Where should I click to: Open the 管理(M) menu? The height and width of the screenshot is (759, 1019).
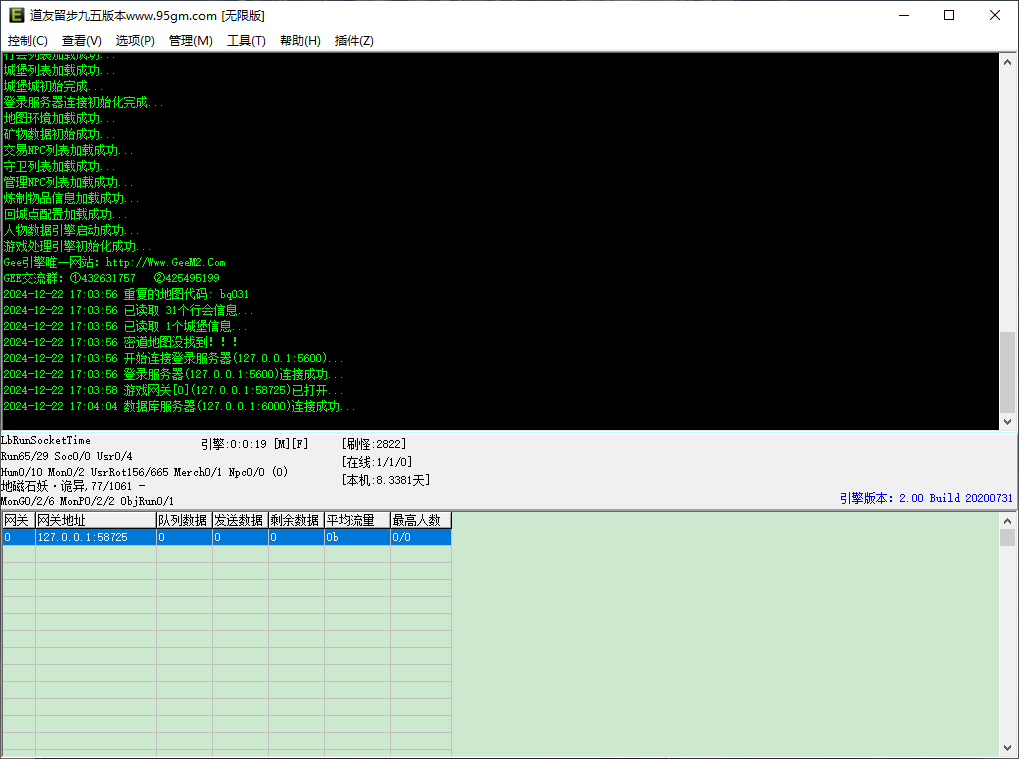pyautogui.click(x=190, y=40)
